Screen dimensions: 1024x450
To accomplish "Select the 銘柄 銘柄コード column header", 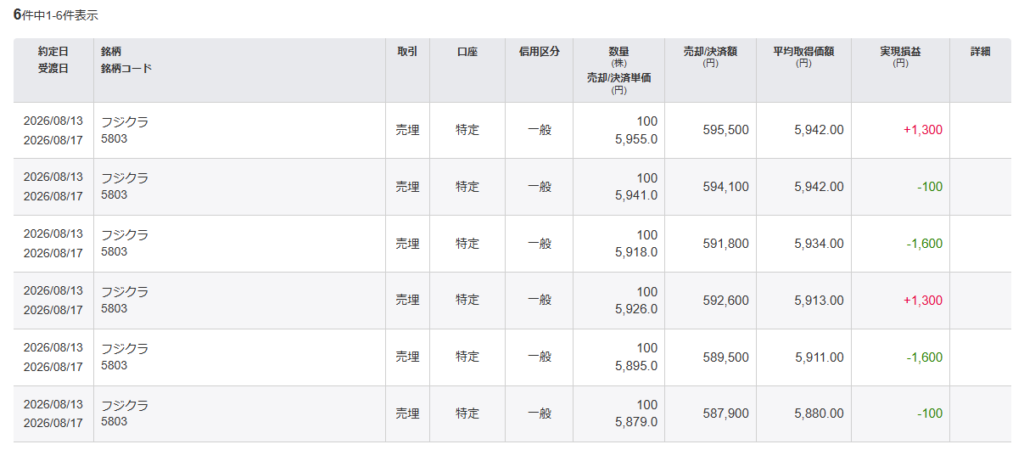I will 240,70.
